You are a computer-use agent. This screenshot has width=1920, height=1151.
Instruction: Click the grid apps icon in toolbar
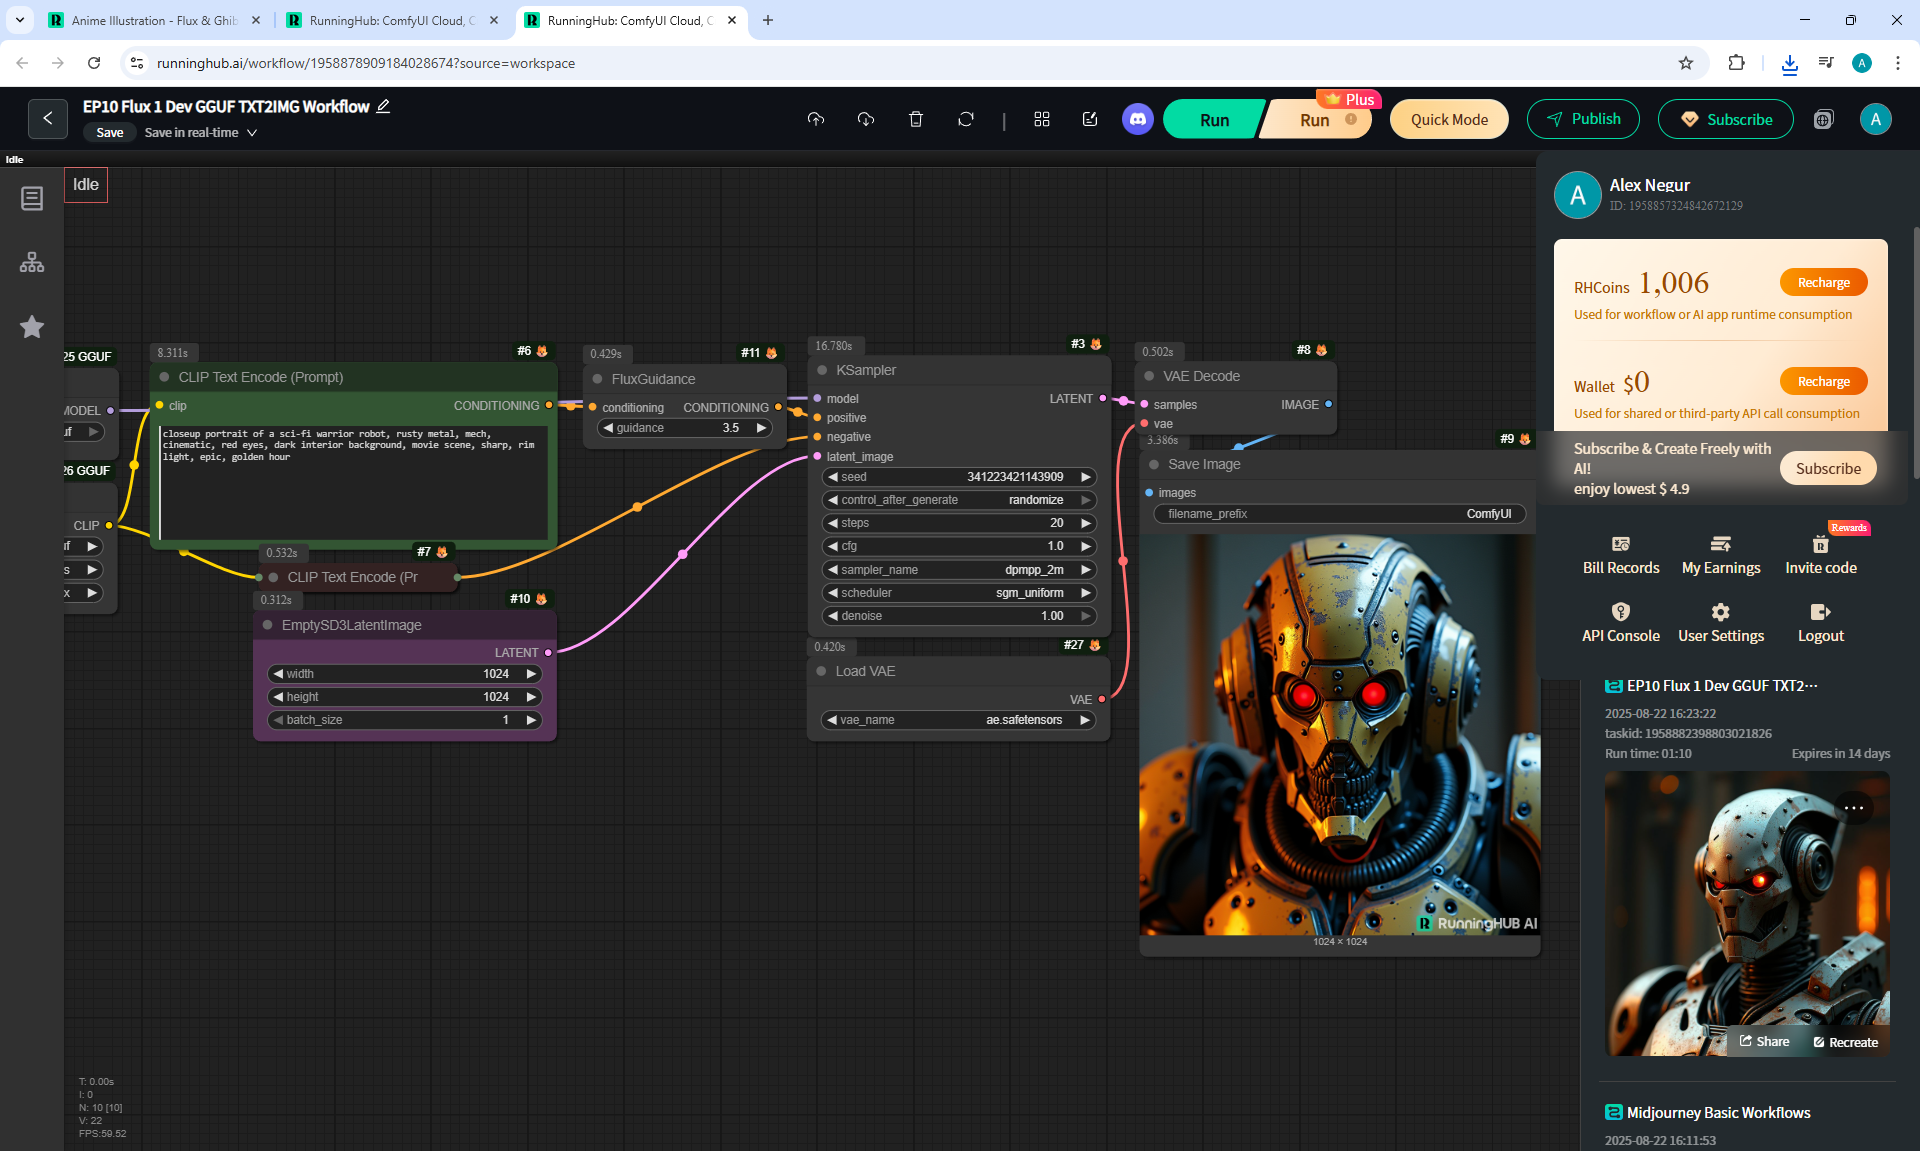[x=1042, y=119]
